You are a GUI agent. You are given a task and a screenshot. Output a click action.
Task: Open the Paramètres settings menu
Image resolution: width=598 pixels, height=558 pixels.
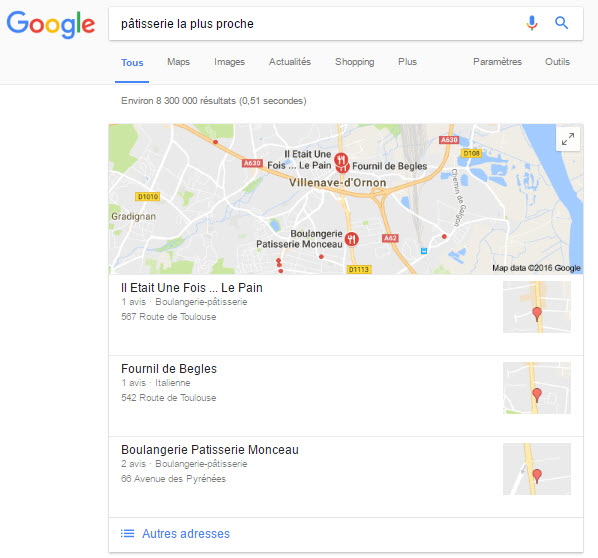(497, 62)
